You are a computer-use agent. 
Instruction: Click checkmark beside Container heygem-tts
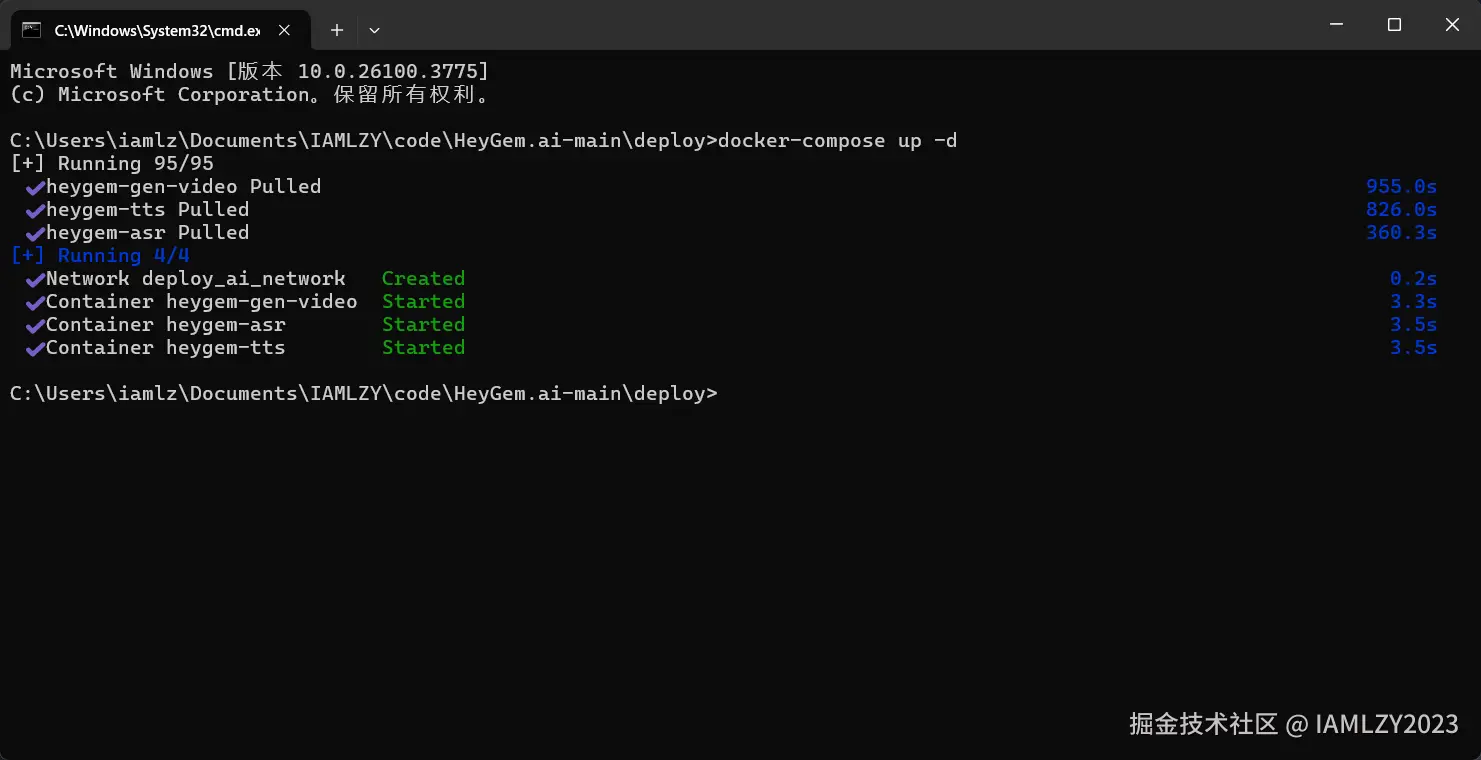tap(35, 348)
